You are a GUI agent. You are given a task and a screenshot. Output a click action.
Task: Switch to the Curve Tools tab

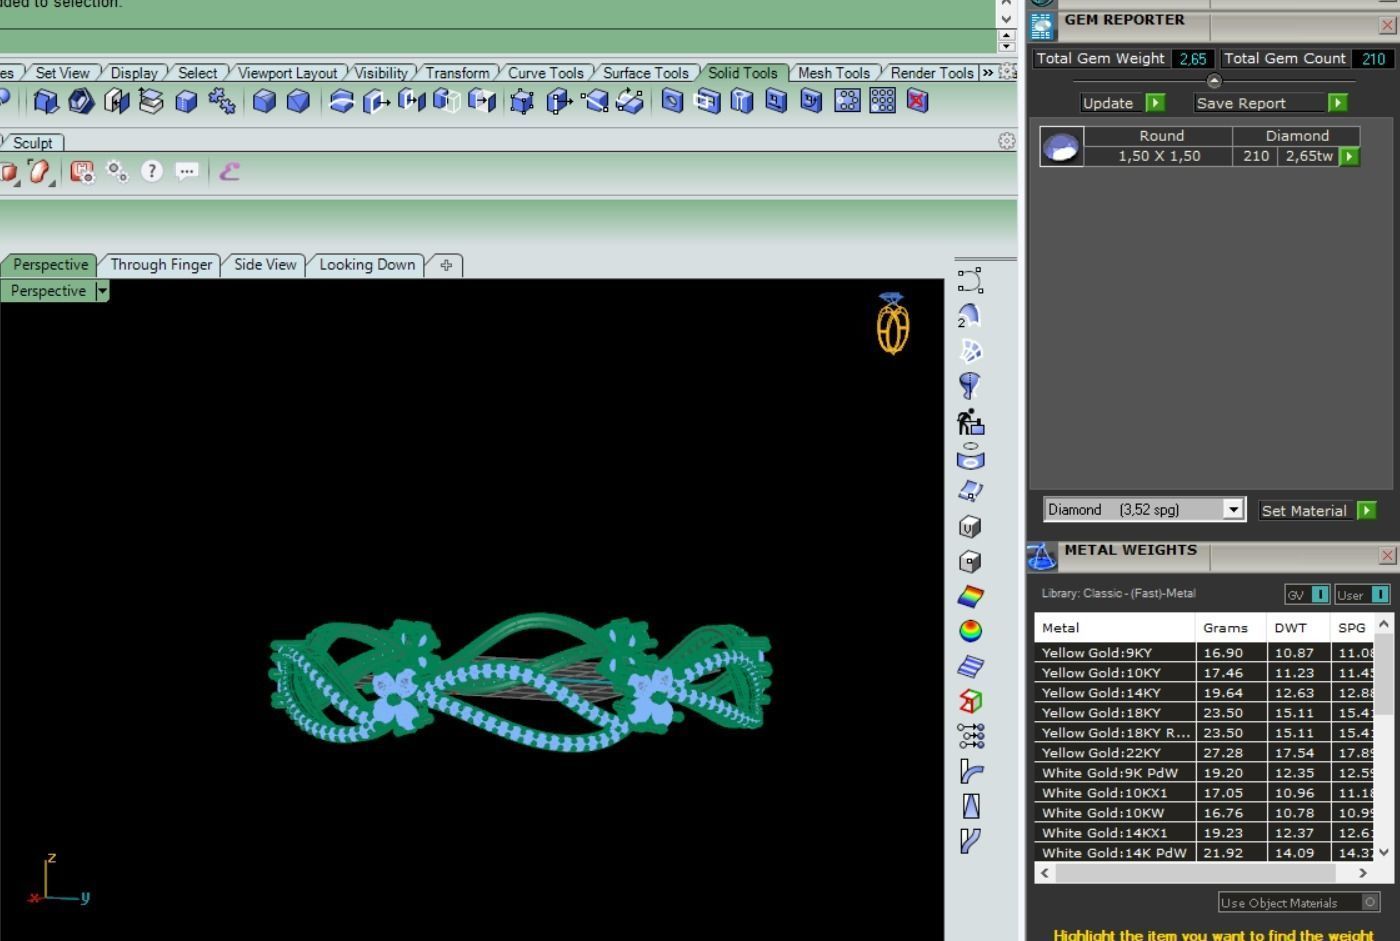pyautogui.click(x=545, y=73)
